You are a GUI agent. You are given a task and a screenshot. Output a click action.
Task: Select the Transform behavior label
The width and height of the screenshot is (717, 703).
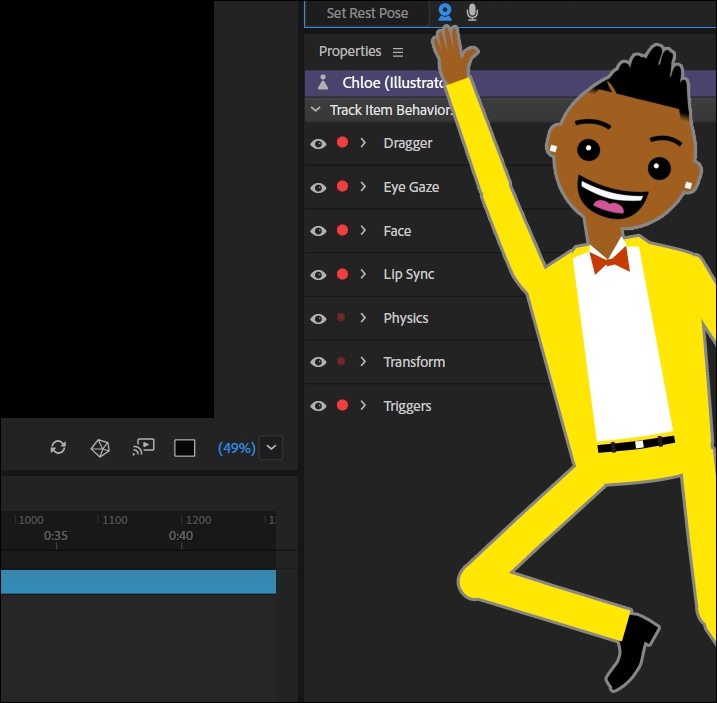414,362
